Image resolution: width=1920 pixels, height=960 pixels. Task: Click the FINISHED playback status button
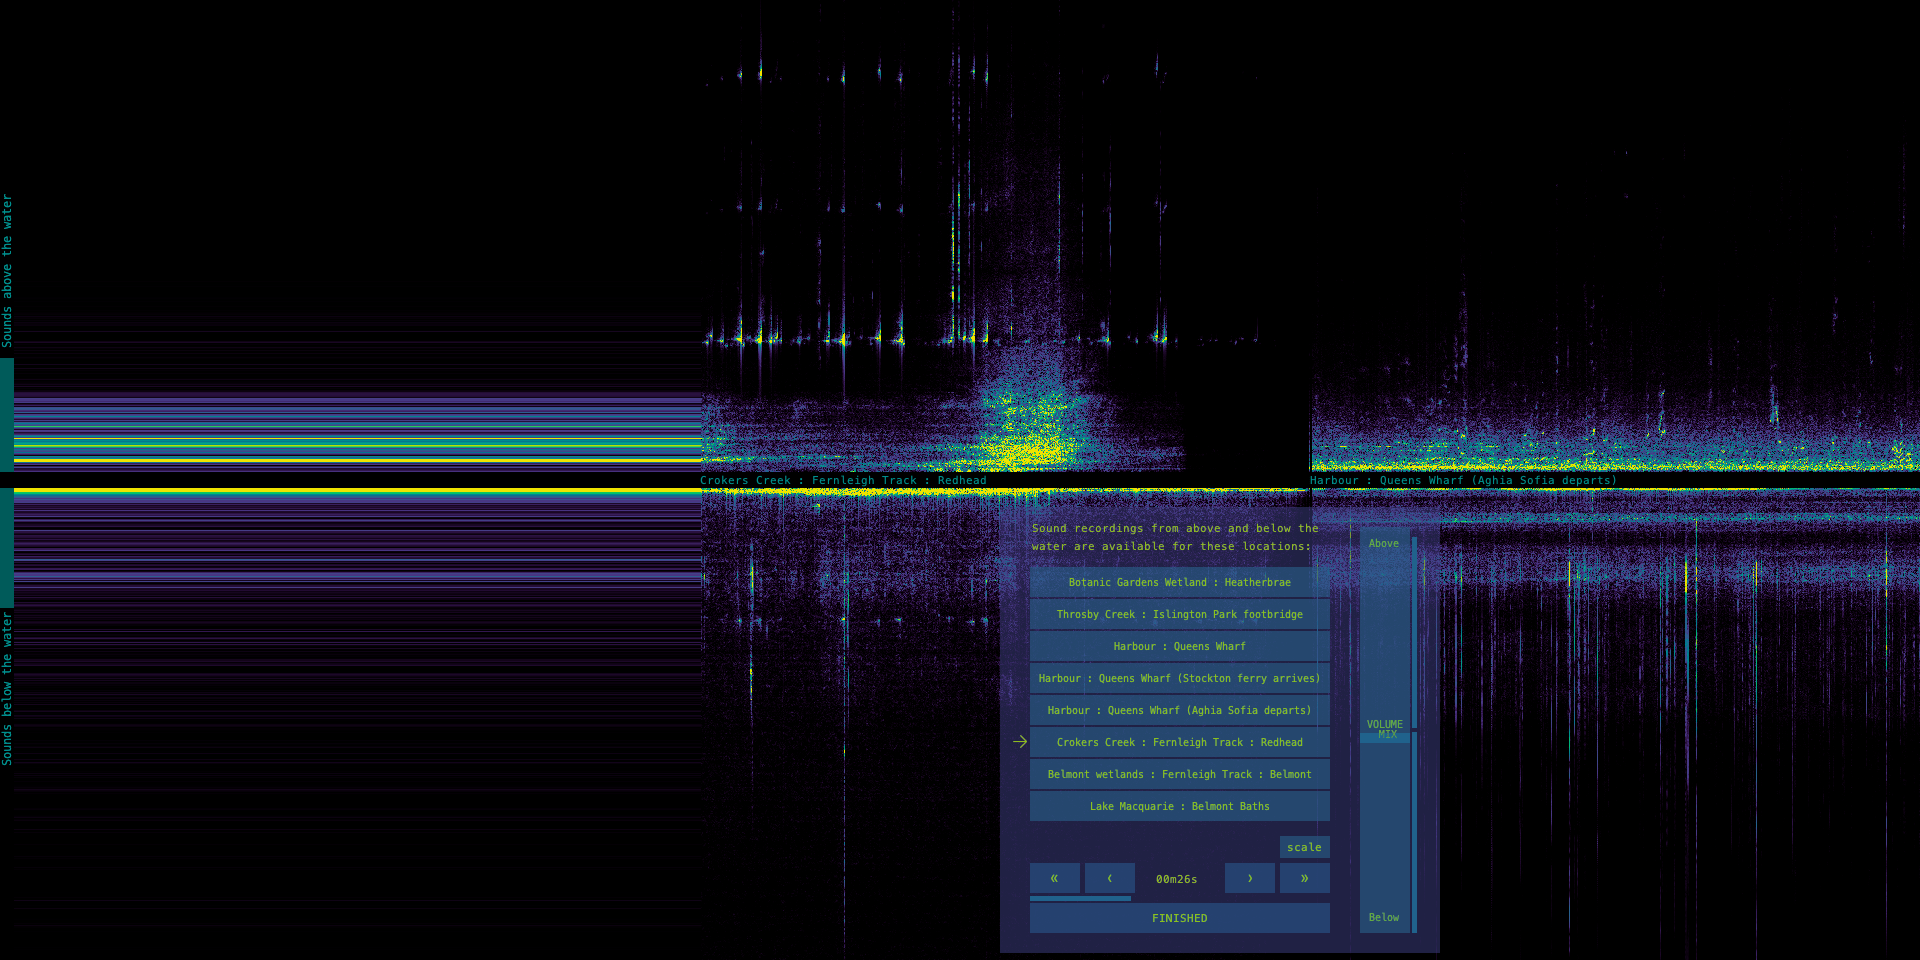pos(1179,918)
